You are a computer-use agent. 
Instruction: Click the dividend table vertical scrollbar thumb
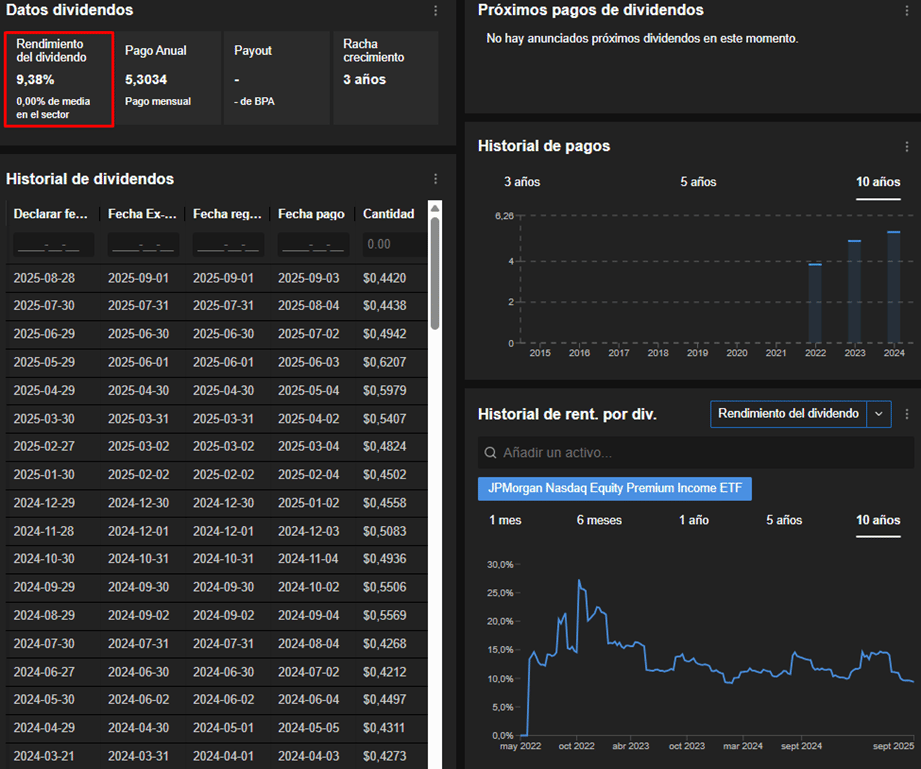(x=434, y=270)
